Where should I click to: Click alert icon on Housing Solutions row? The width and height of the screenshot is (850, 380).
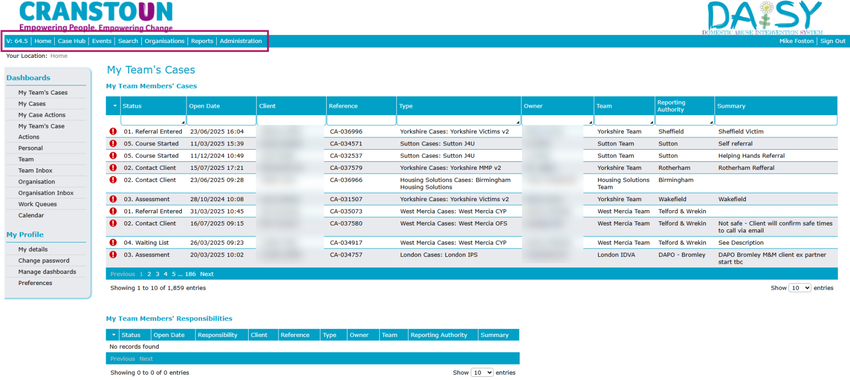point(113,179)
